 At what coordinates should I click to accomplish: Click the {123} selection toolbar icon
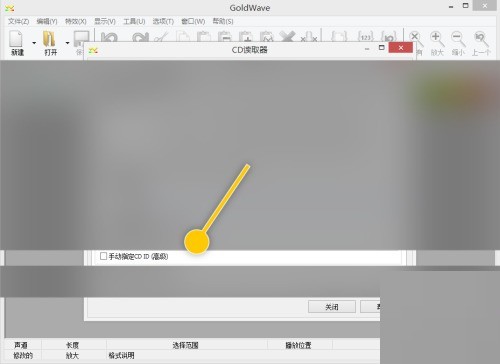click(x=365, y=37)
